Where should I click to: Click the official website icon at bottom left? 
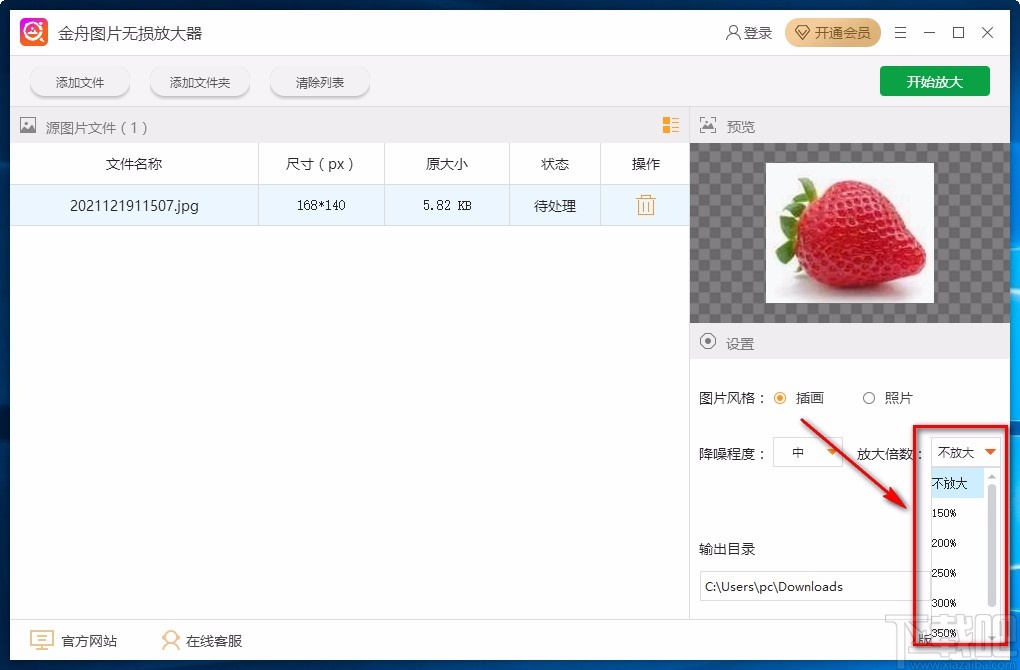click(x=41, y=640)
